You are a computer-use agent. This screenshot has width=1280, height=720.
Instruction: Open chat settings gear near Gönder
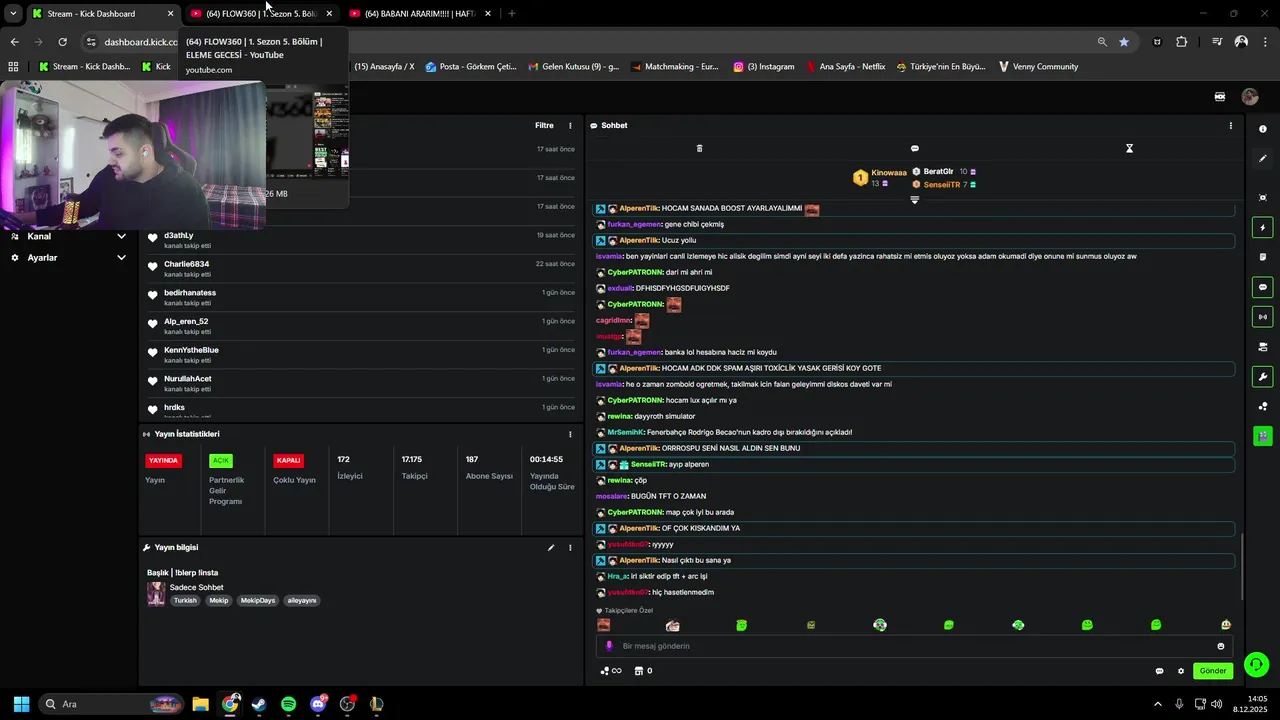coord(1180,671)
